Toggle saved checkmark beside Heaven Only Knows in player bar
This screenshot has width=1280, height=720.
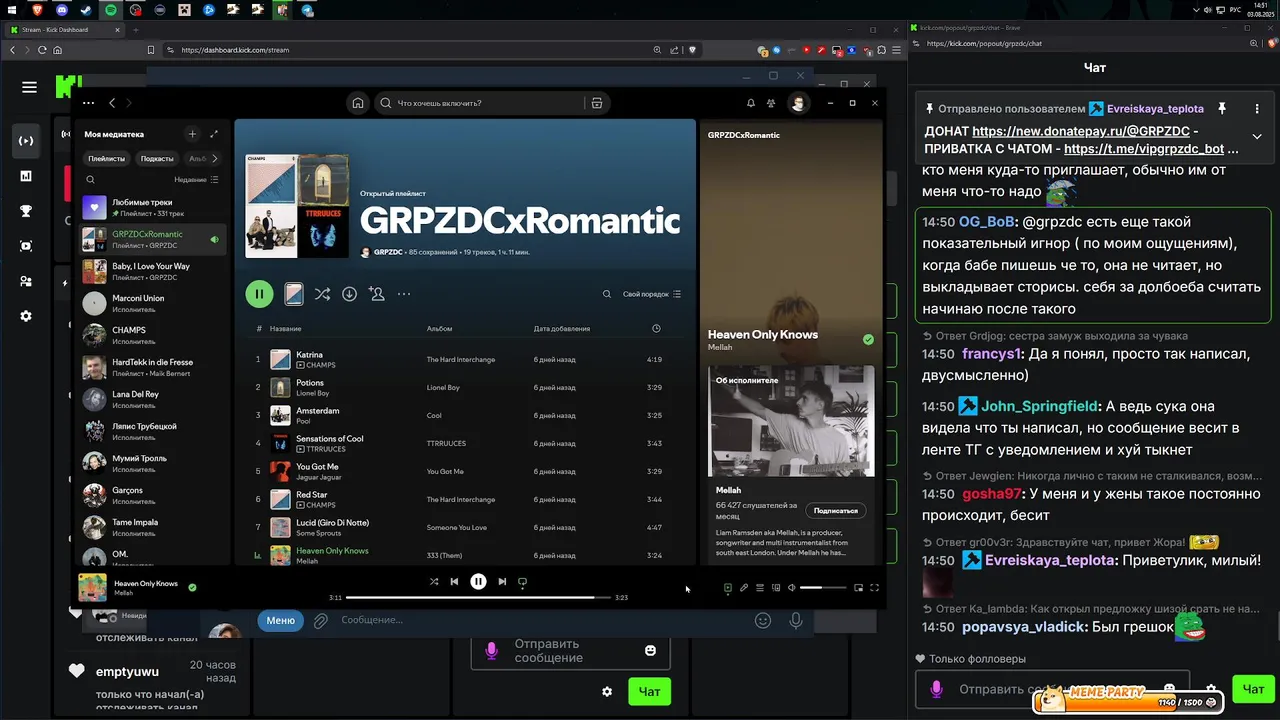(192, 588)
